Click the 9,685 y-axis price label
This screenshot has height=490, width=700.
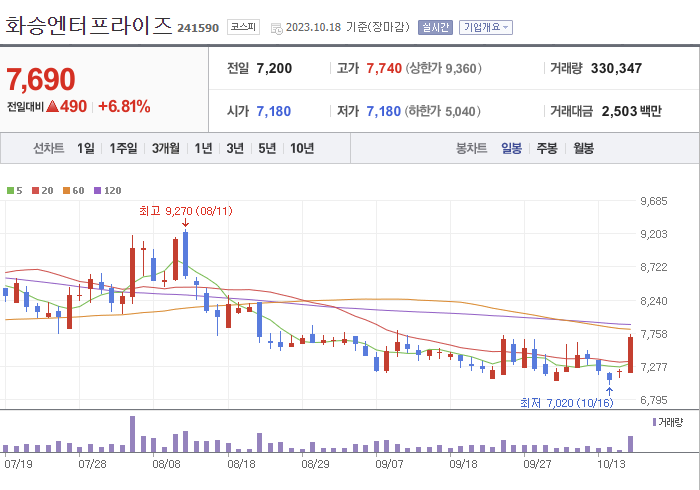click(654, 201)
